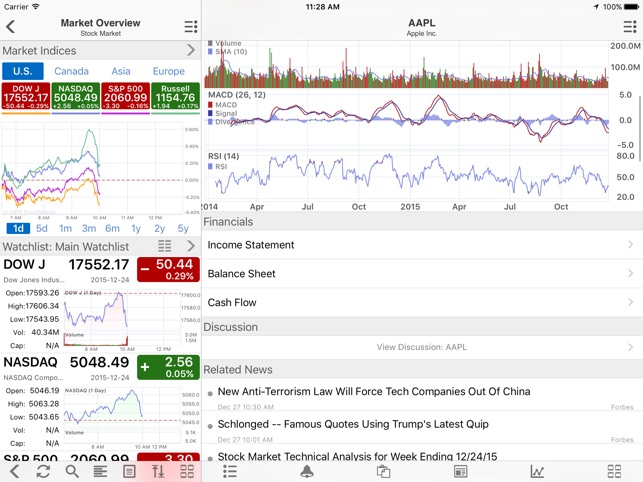This screenshot has height=482, width=643.
Task: Switch watchlist view with grid list icon
Action: pyautogui.click(x=165, y=246)
